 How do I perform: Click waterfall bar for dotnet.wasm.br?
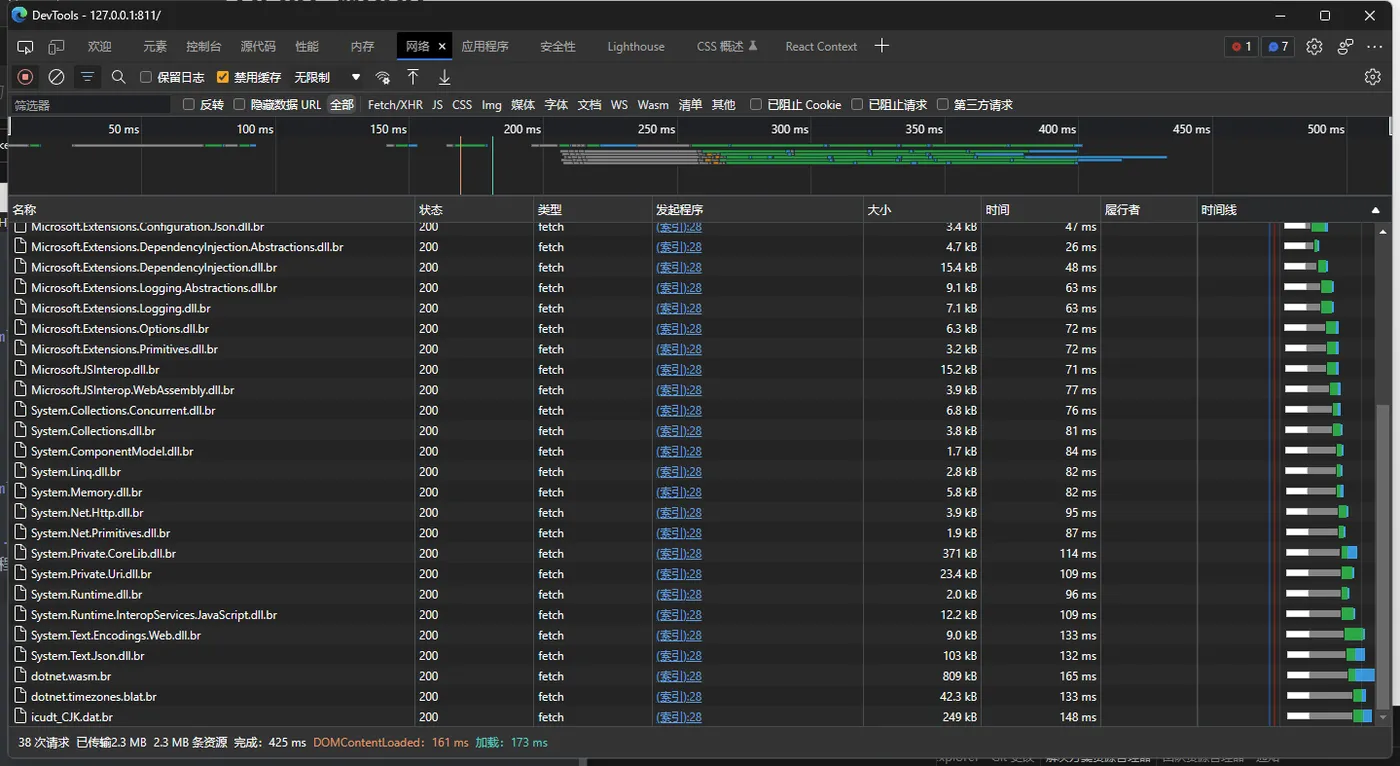(x=1330, y=676)
